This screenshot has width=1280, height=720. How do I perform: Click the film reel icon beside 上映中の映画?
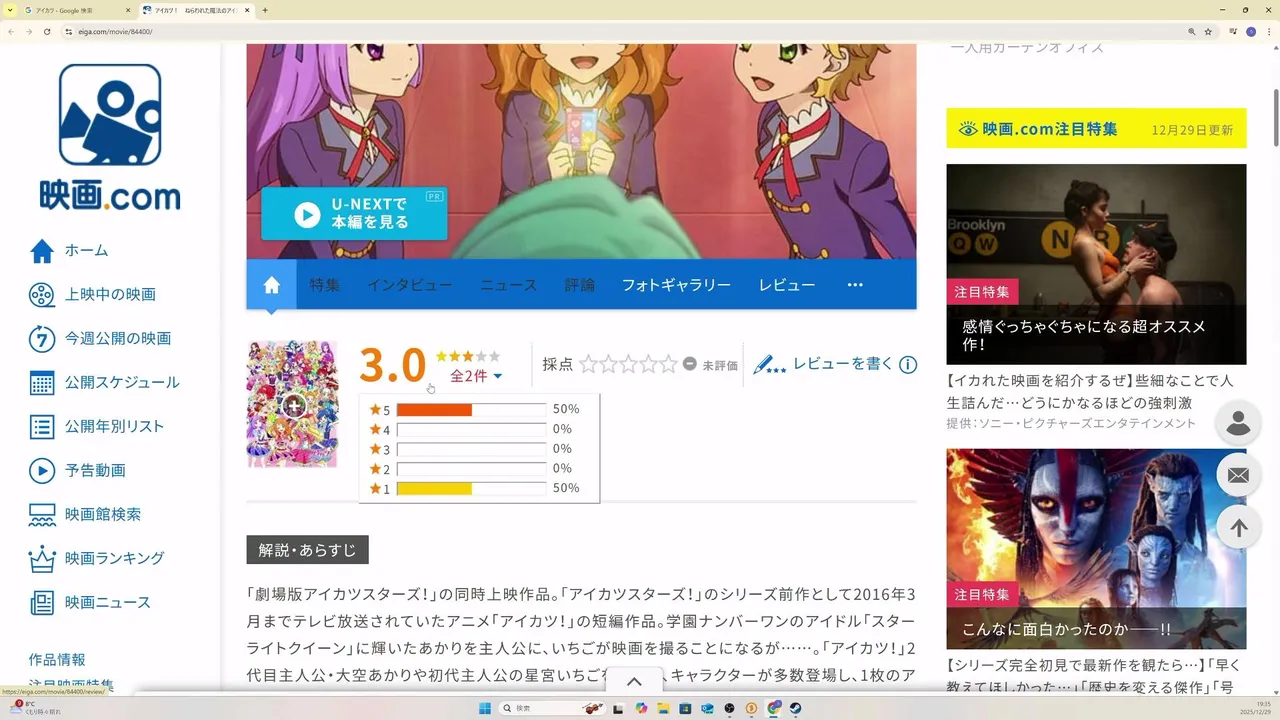pyautogui.click(x=42, y=294)
